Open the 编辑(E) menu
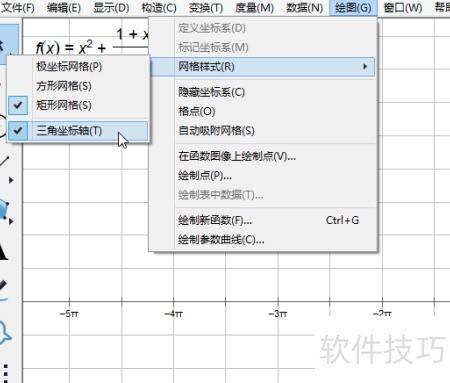 (64, 7)
